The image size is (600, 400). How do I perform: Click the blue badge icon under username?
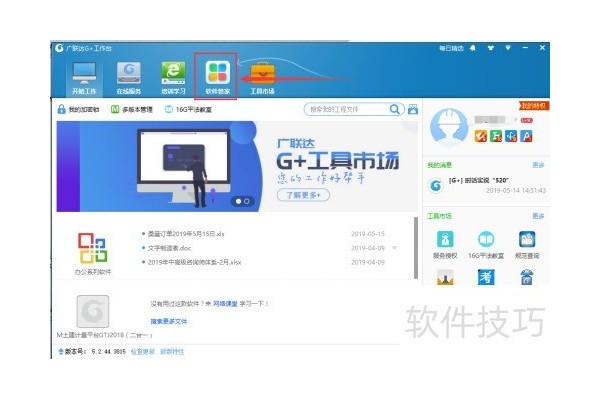[x=511, y=136]
